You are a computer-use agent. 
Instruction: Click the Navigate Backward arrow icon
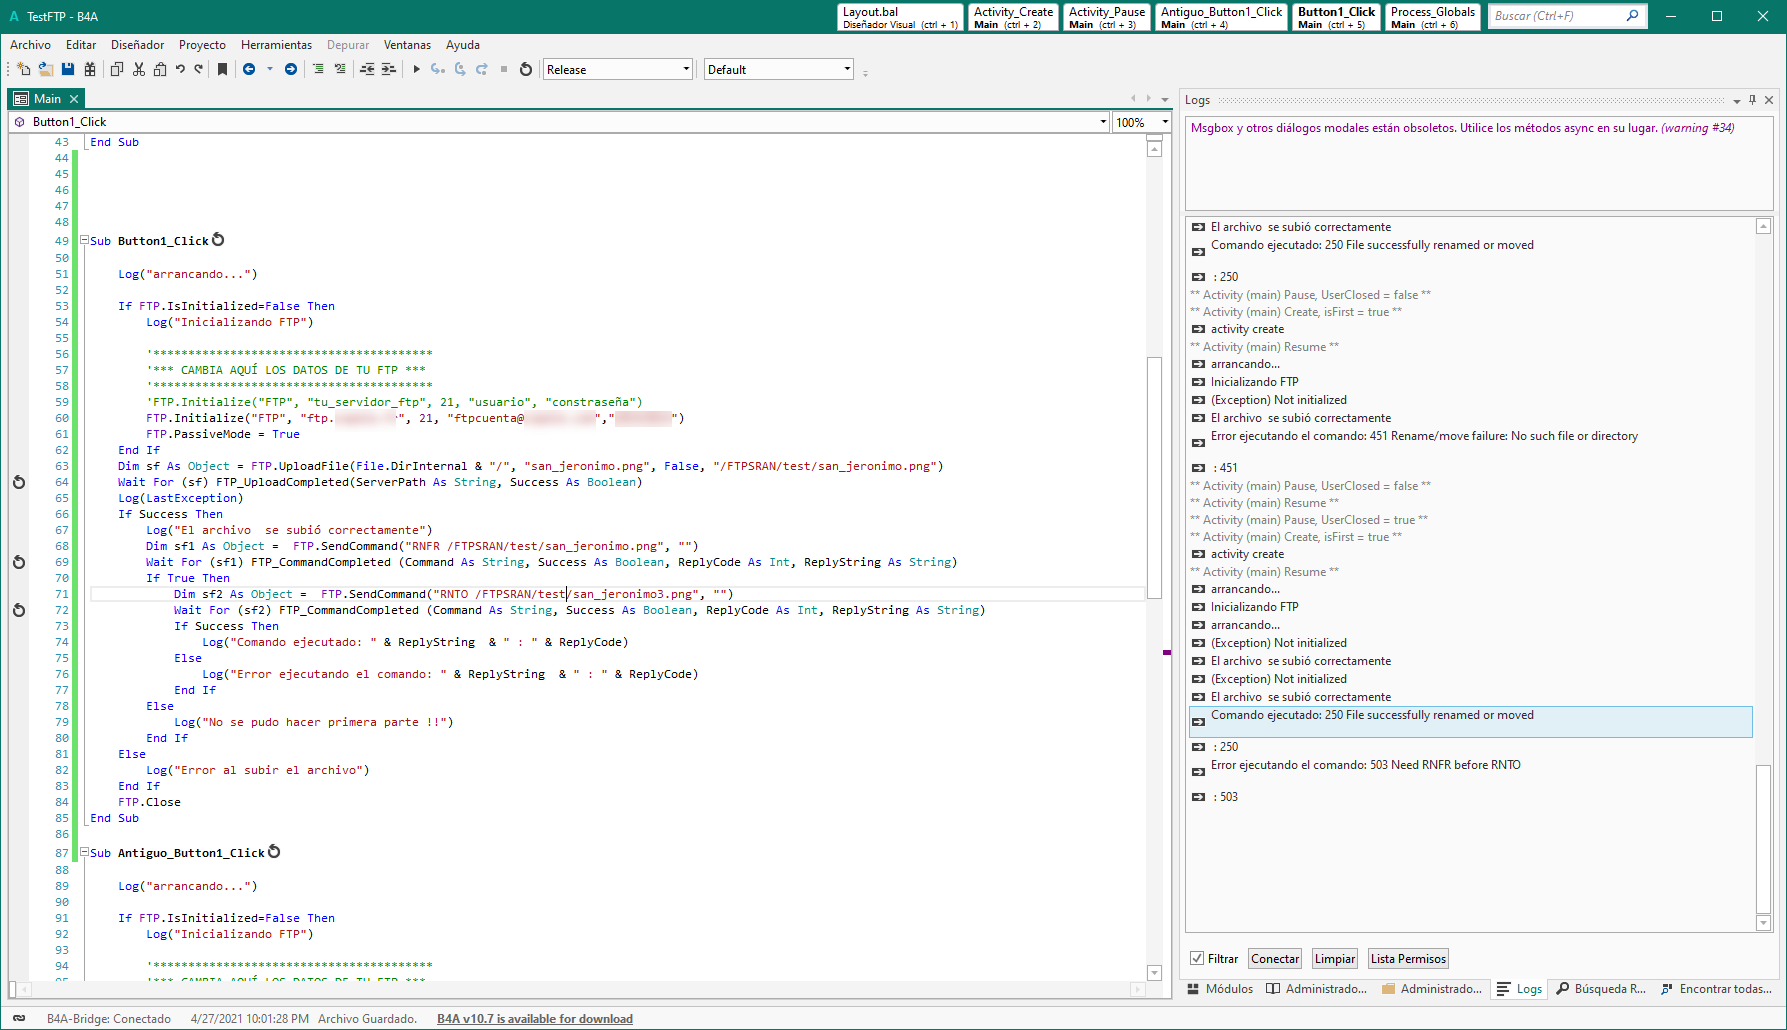click(x=249, y=69)
